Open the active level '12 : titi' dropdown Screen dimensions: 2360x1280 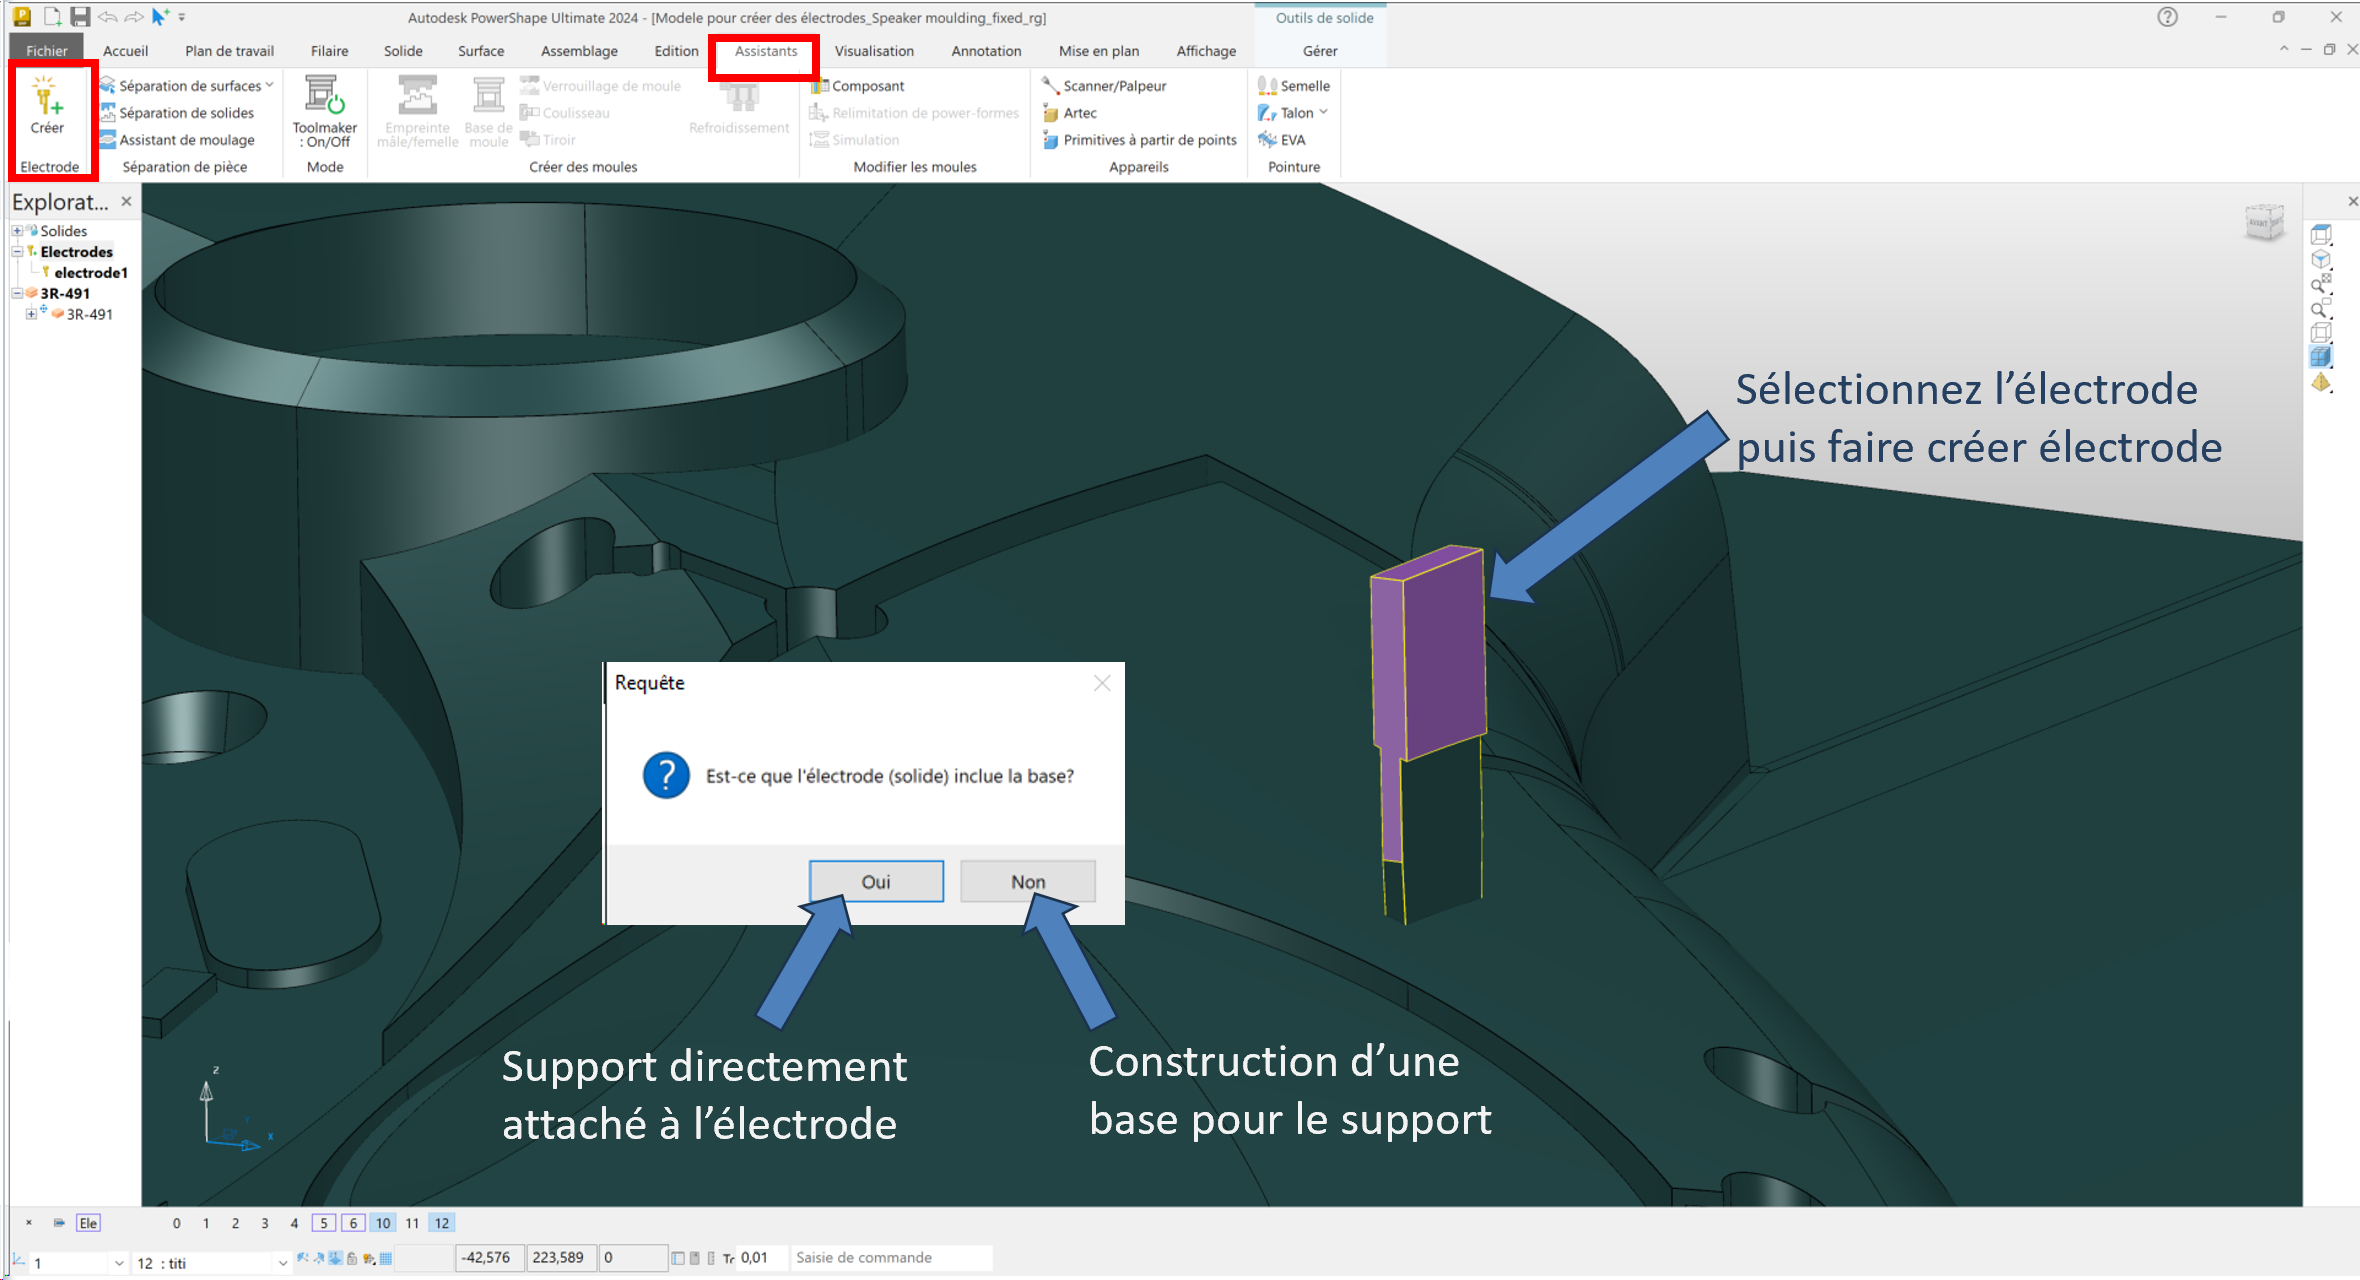(283, 1263)
